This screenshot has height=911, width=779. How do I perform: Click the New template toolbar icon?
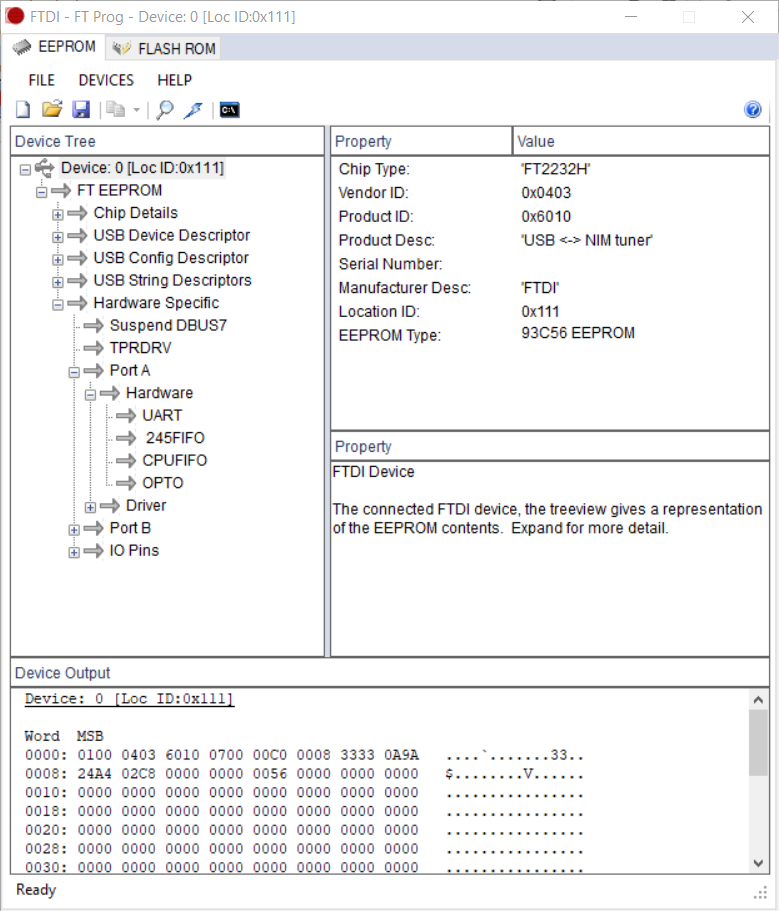23,109
